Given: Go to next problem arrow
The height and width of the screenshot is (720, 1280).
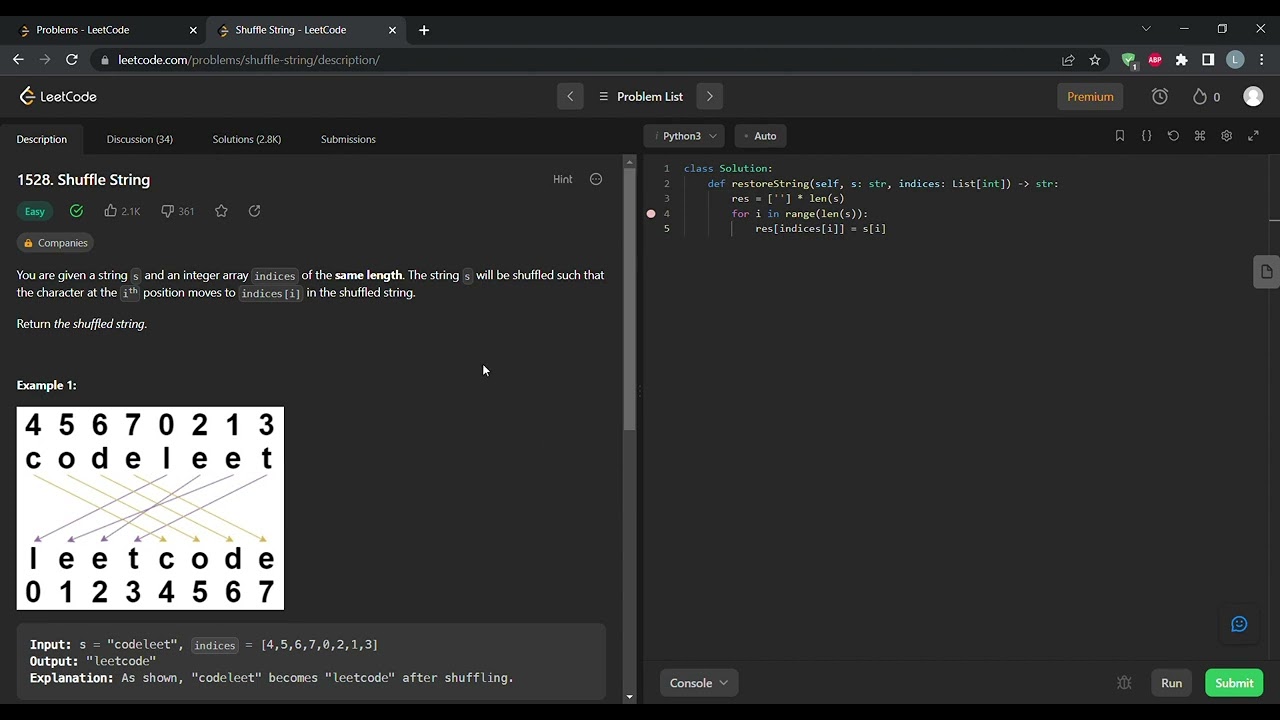Looking at the screenshot, I should (x=710, y=96).
